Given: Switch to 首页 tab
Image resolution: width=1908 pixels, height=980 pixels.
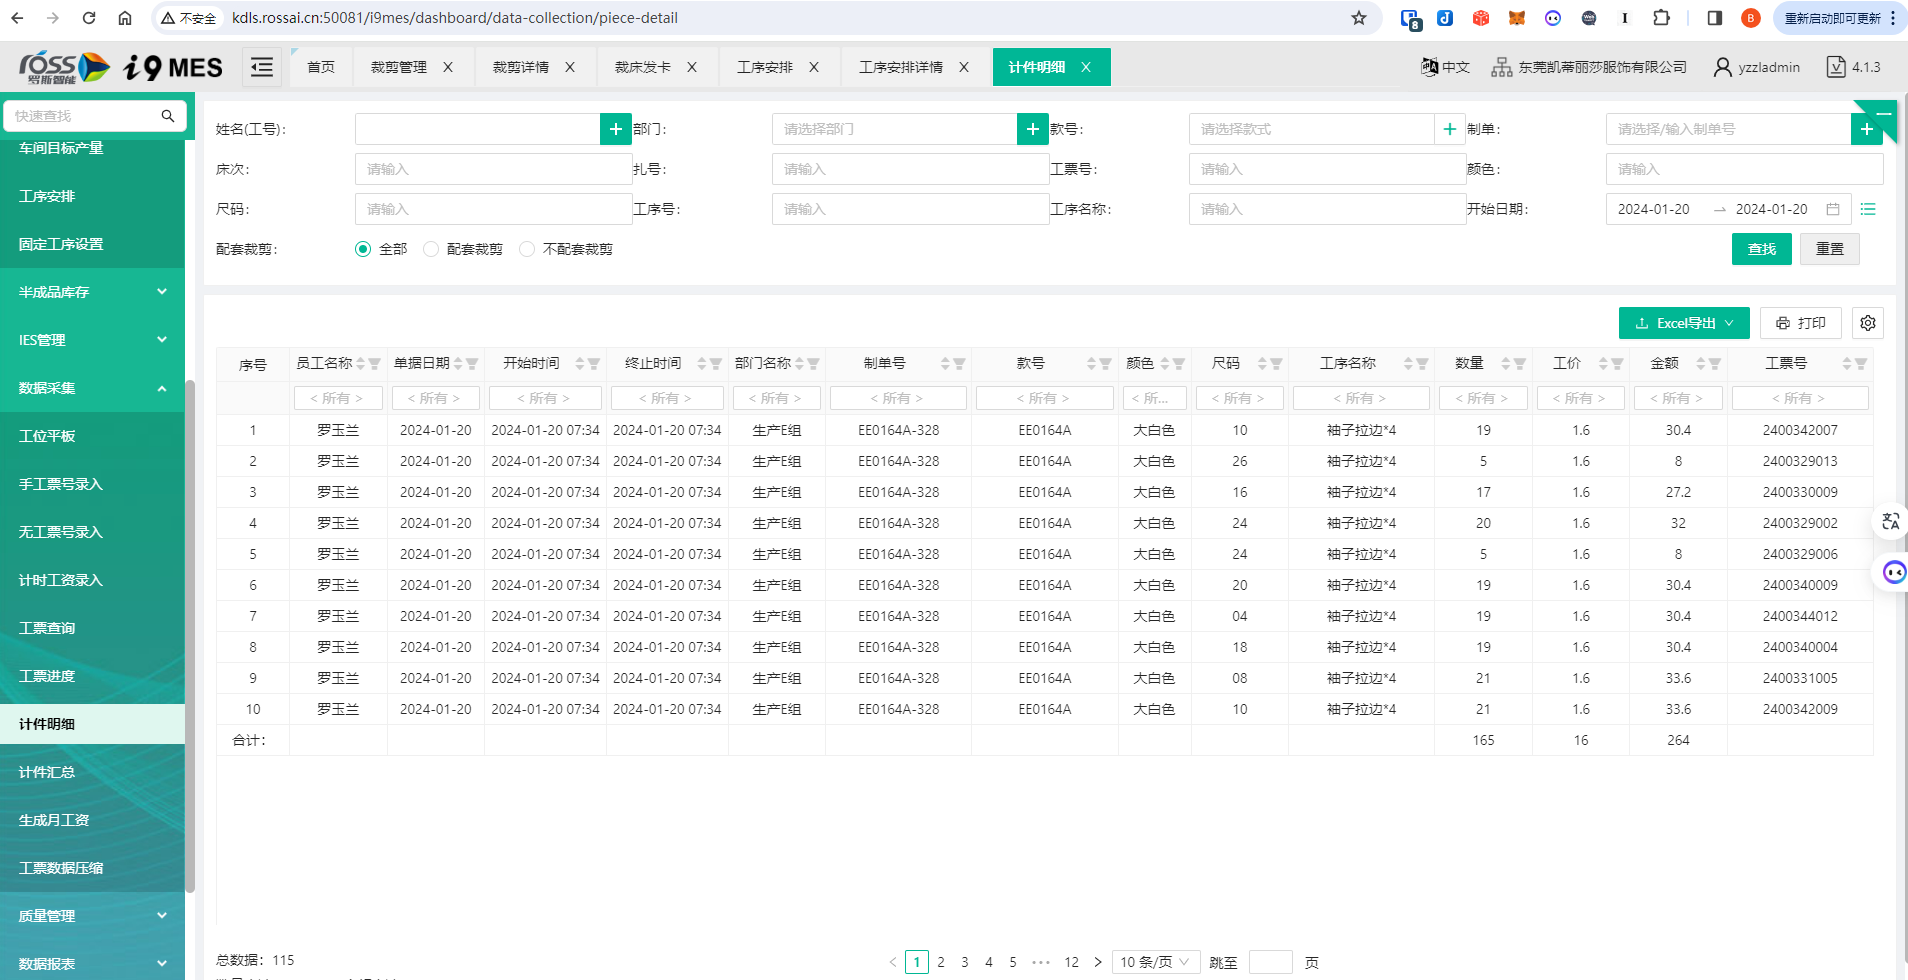Looking at the screenshot, I should pyautogui.click(x=321, y=67).
